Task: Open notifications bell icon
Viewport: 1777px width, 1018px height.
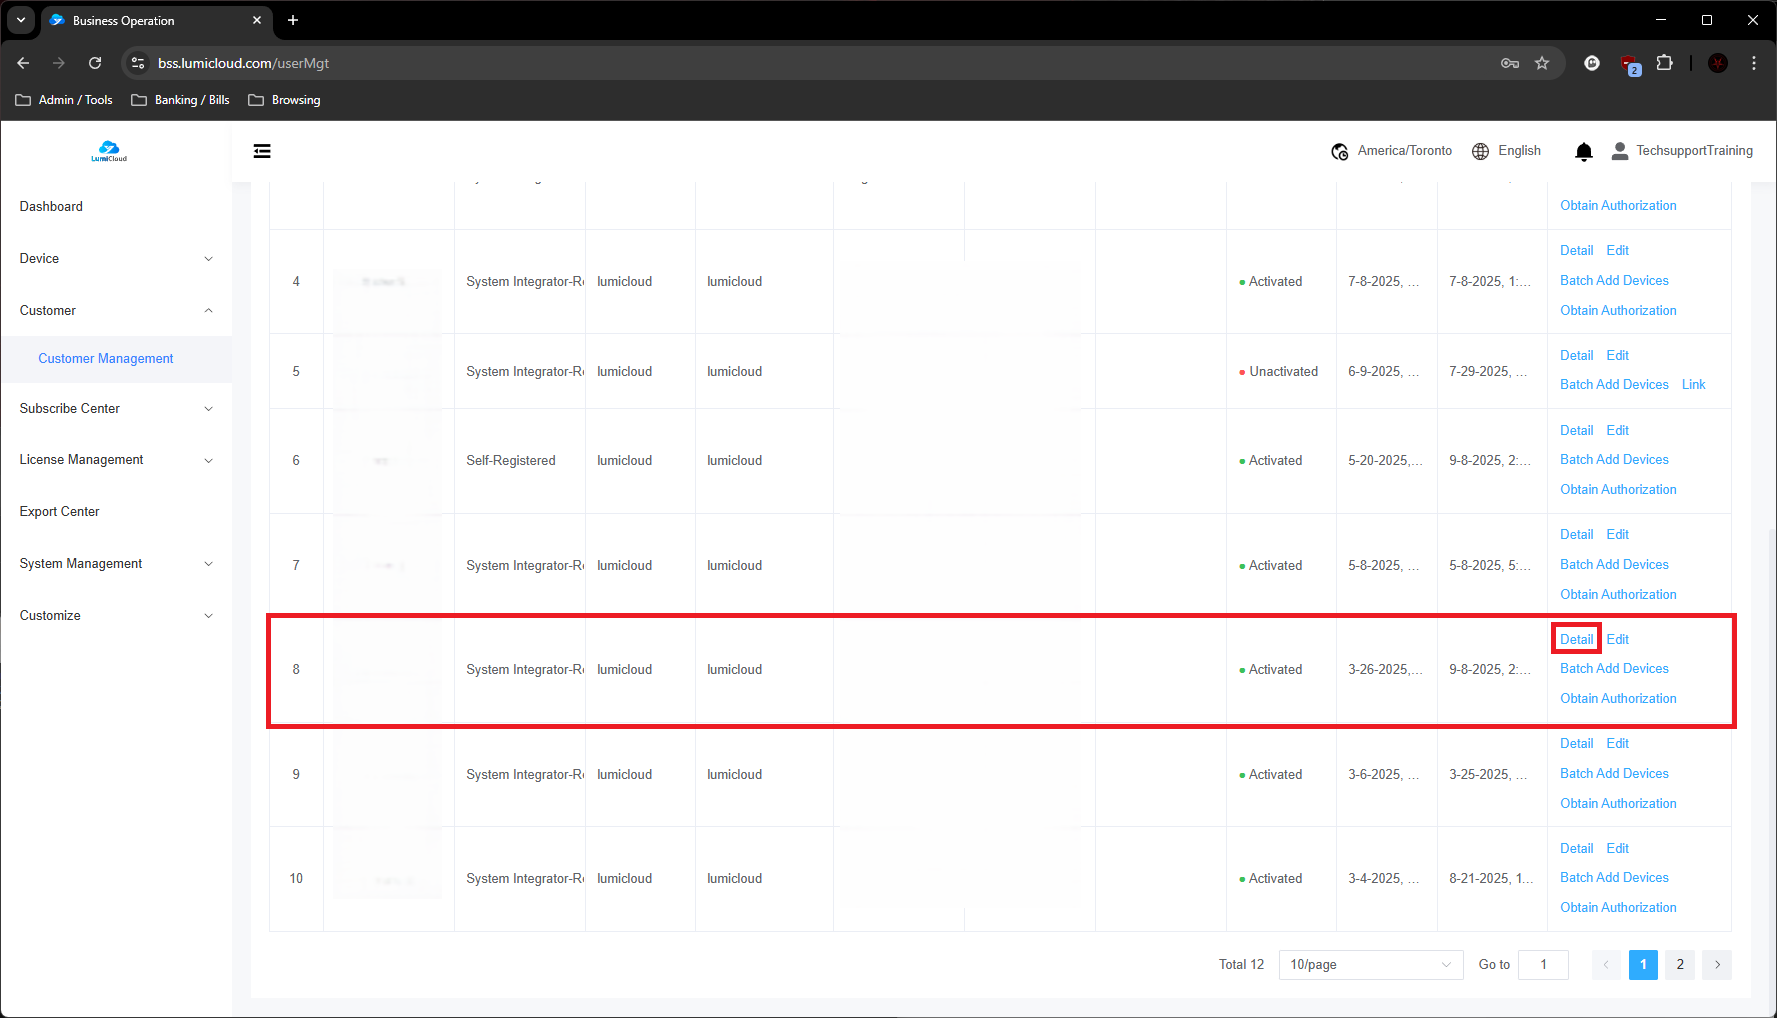Action: point(1583,151)
